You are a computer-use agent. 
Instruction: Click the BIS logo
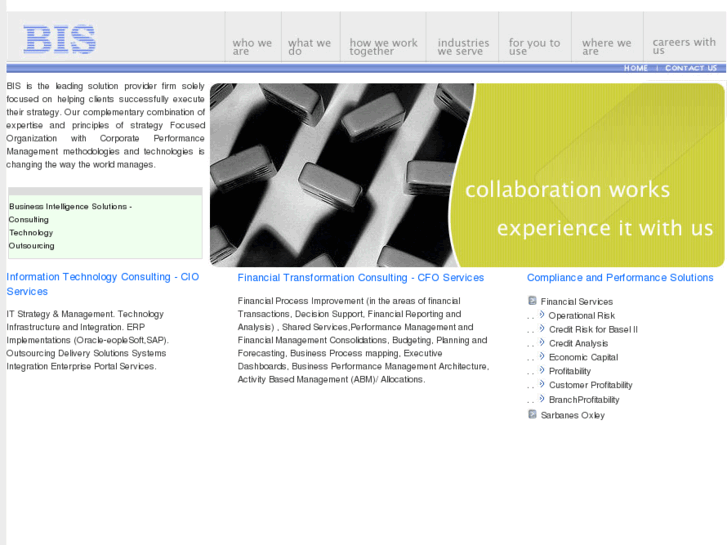coord(60,39)
